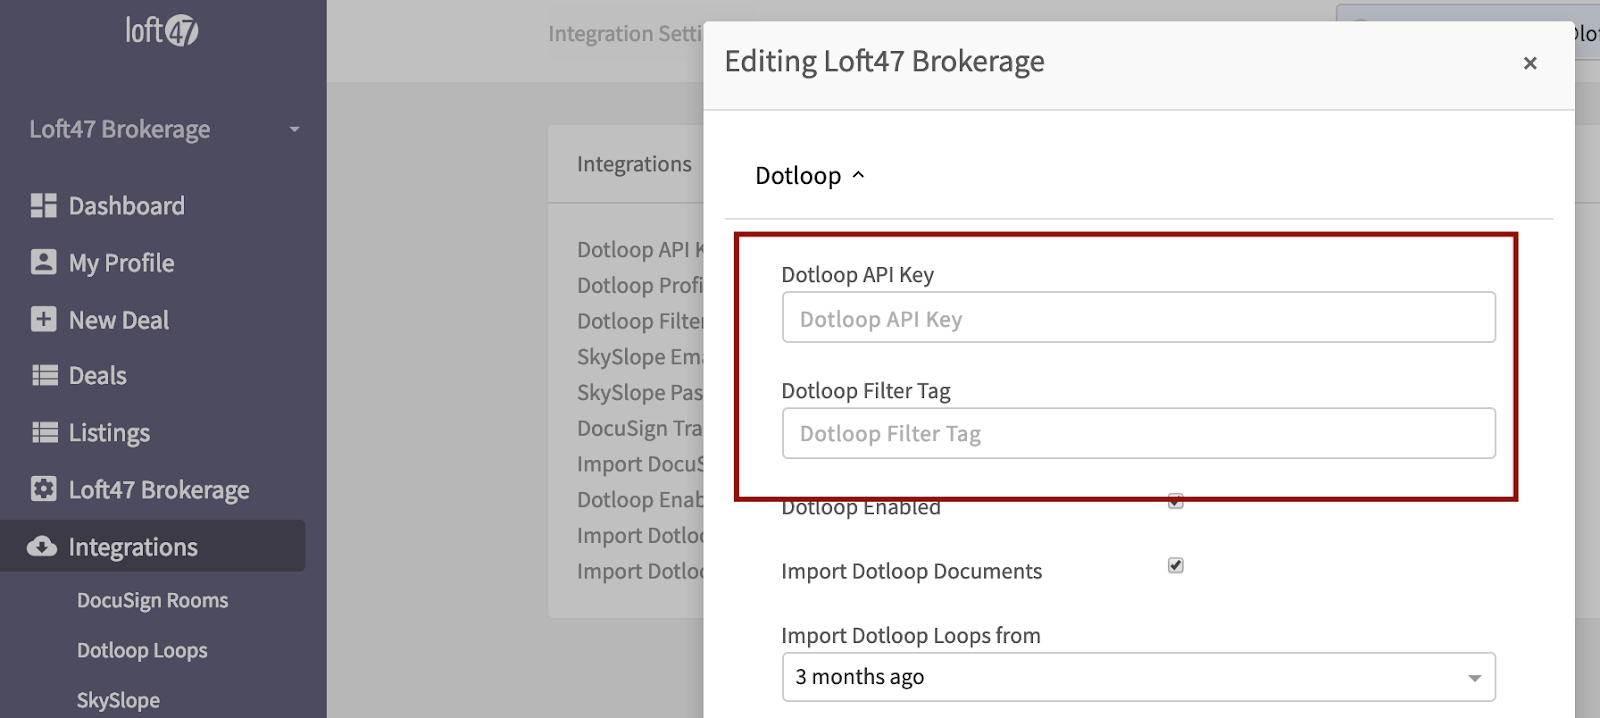Click the Dotloop API Key input field

tap(1138, 318)
